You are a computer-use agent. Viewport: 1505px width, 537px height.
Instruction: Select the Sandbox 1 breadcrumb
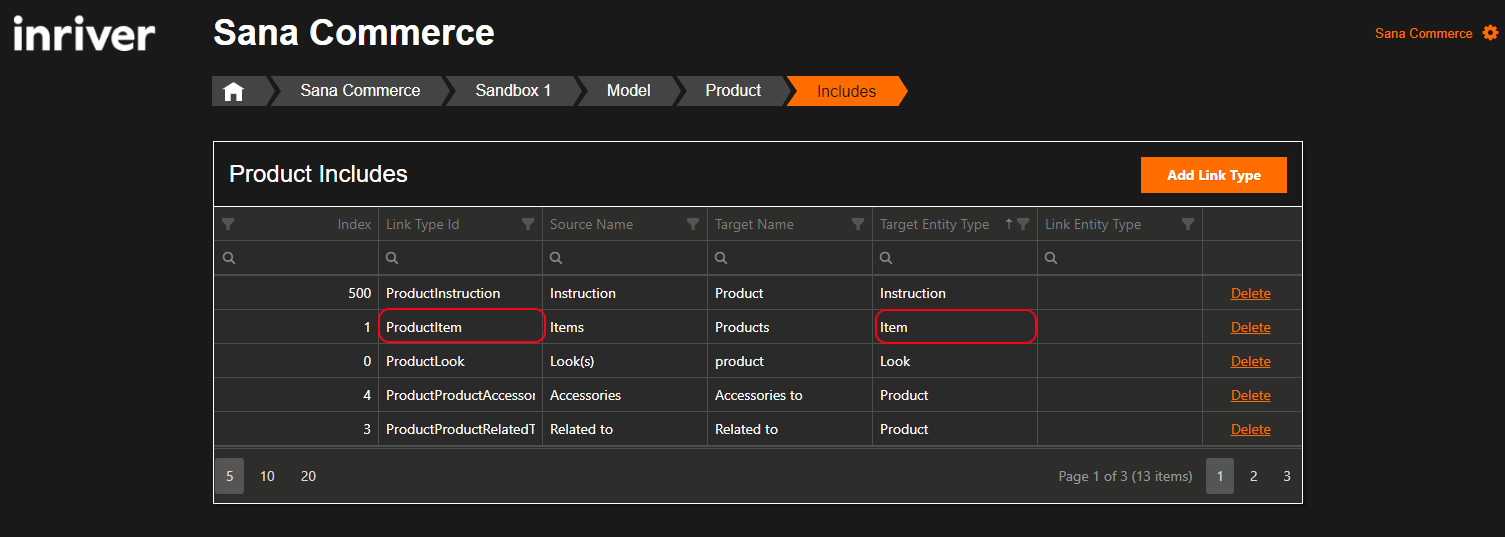513,91
